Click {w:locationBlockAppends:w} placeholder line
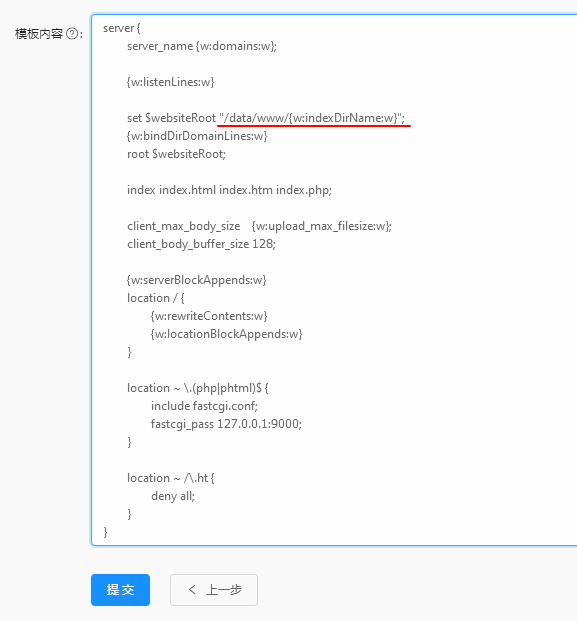This screenshot has width=577, height=621. tap(226, 334)
